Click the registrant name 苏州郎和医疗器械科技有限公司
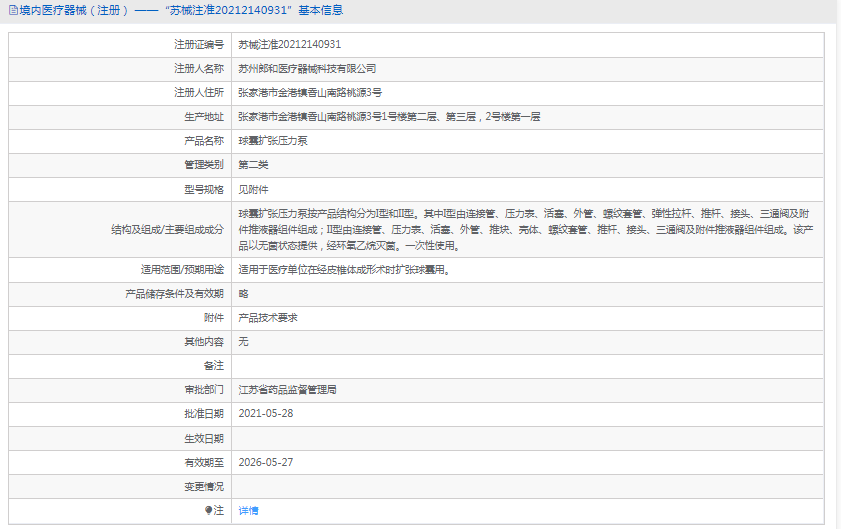 [307, 69]
